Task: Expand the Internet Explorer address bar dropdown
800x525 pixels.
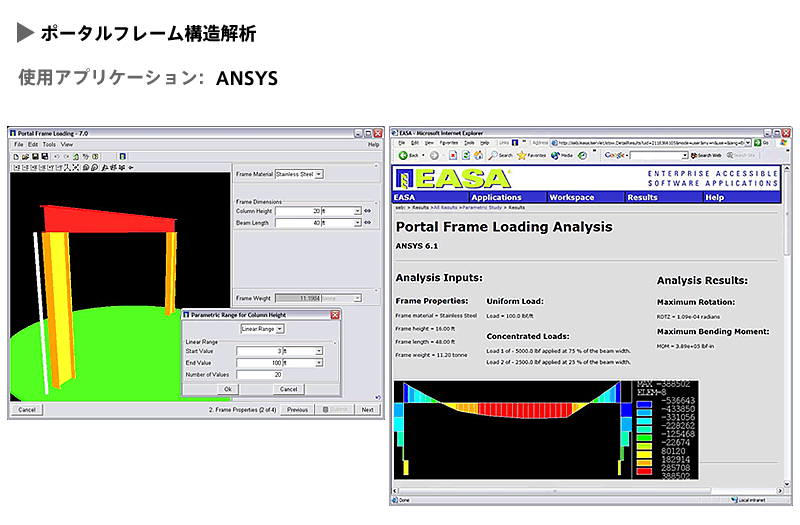Action: click(748, 143)
